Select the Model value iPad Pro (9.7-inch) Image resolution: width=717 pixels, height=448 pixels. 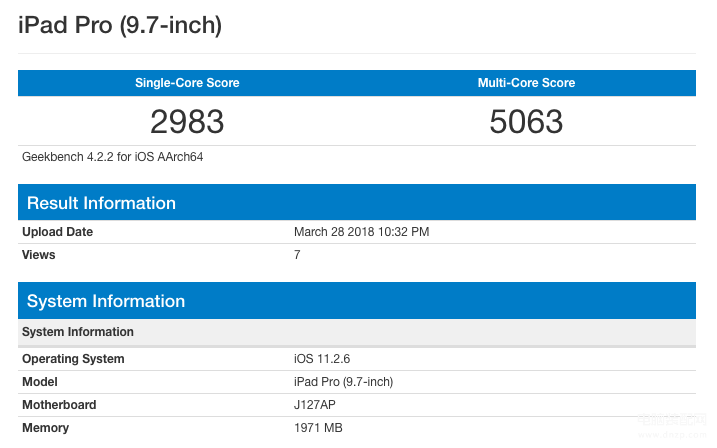343,382
